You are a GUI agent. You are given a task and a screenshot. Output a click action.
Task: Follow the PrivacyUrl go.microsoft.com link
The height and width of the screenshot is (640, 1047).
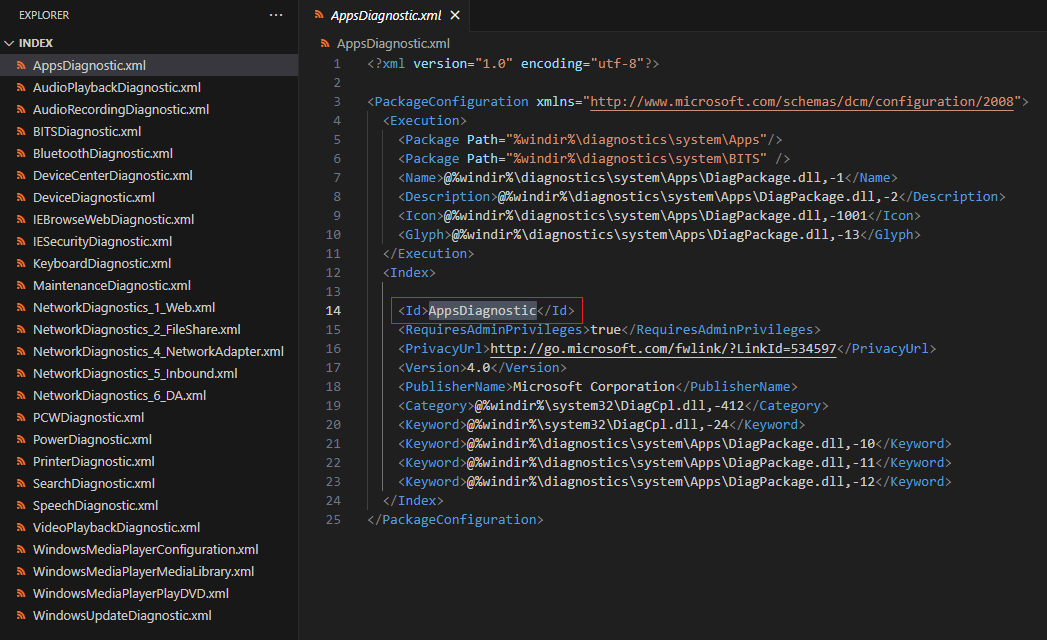tap(662, 349)
